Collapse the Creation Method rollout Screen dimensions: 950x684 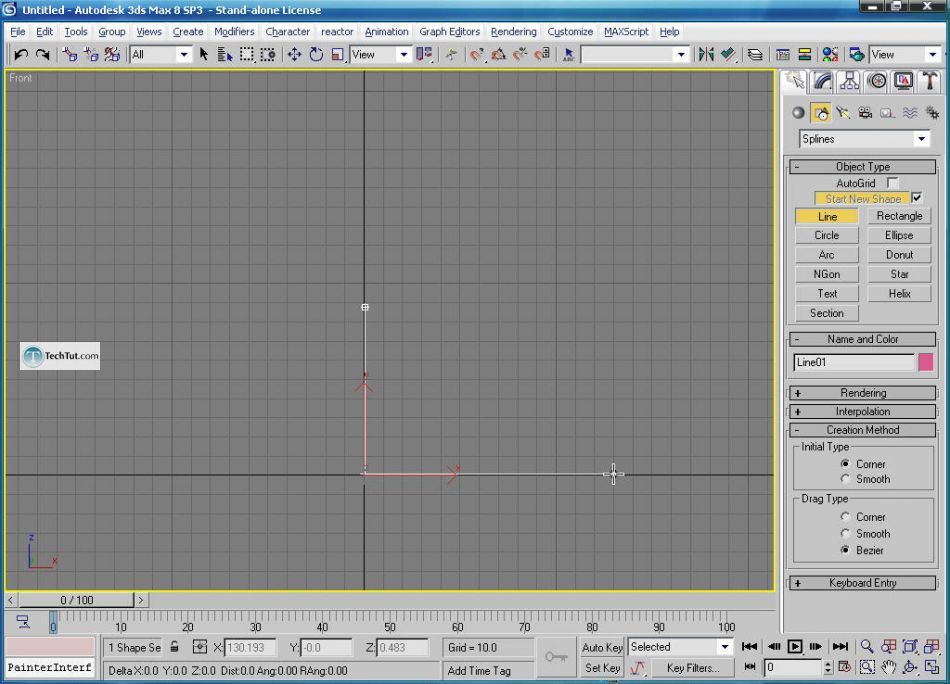tap(863, 430)
